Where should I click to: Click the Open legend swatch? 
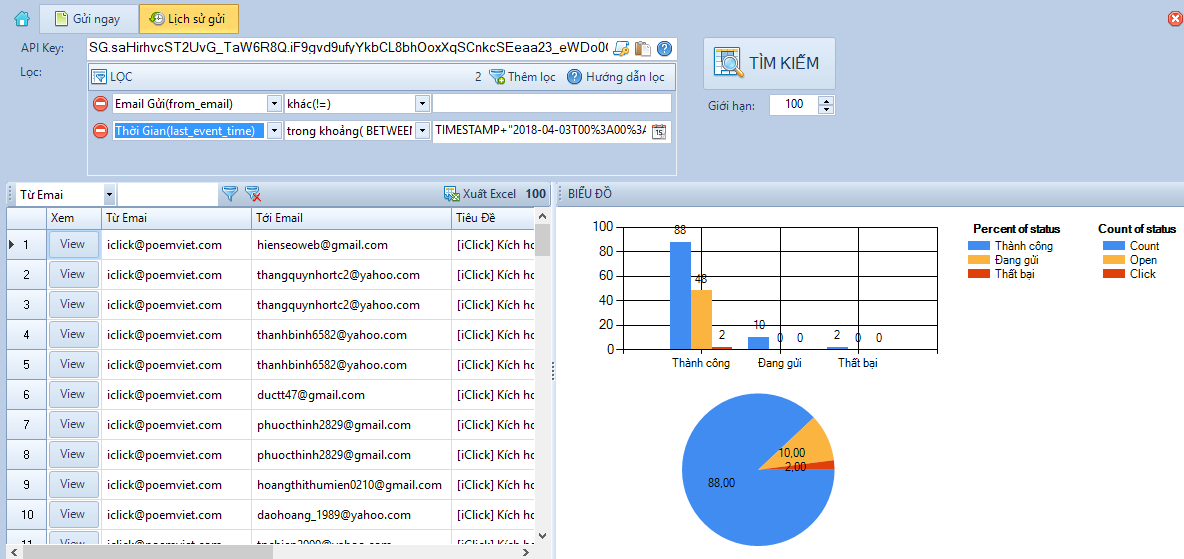pyautogui.click(x=1113, y=260)
